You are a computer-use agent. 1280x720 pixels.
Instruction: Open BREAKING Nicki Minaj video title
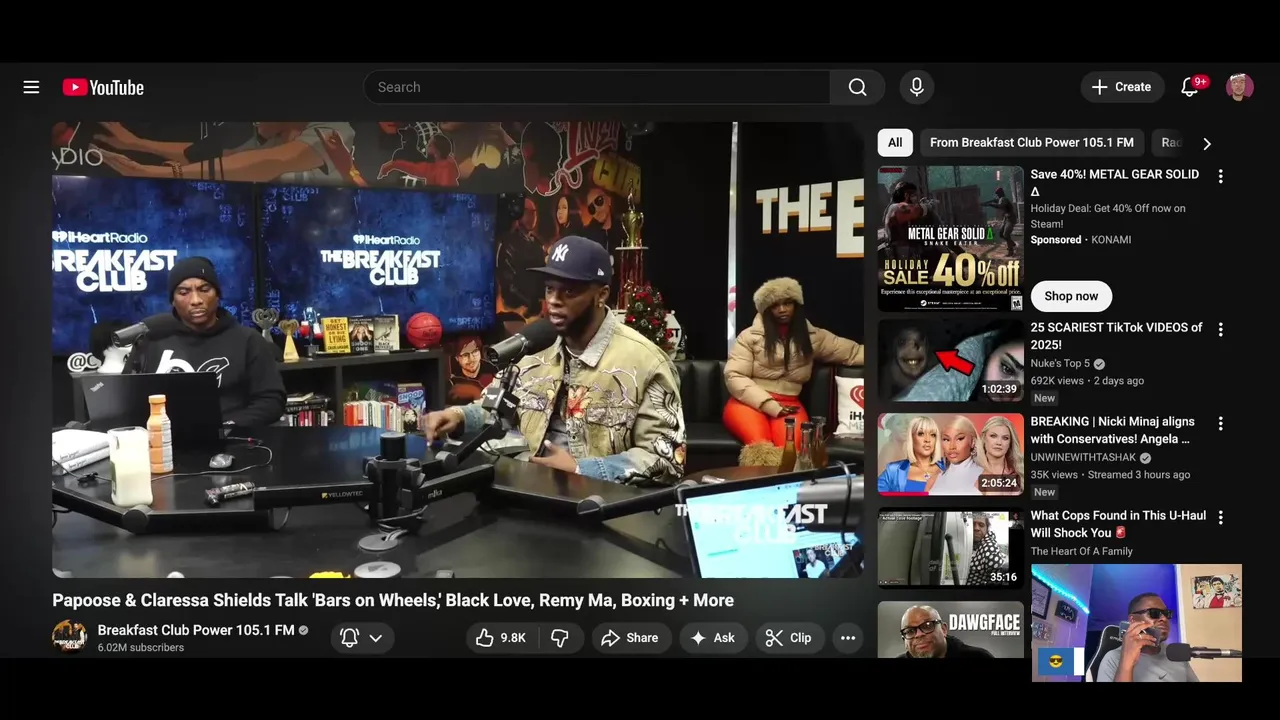click(1112, 430)
